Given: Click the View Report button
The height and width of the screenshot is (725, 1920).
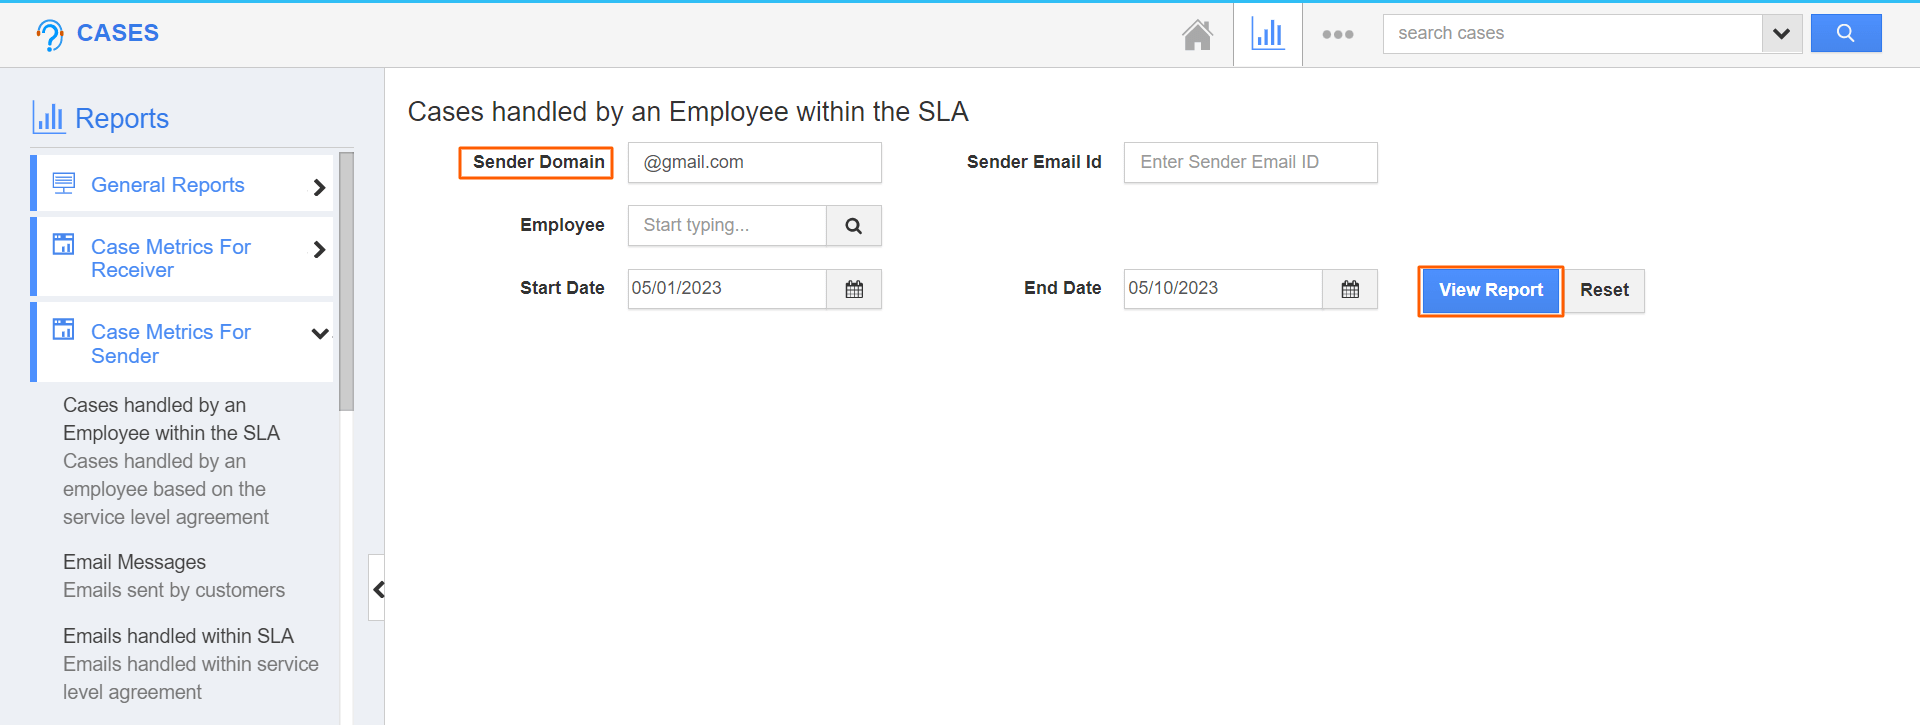Looking at the screenshot, I should 1490,290.
